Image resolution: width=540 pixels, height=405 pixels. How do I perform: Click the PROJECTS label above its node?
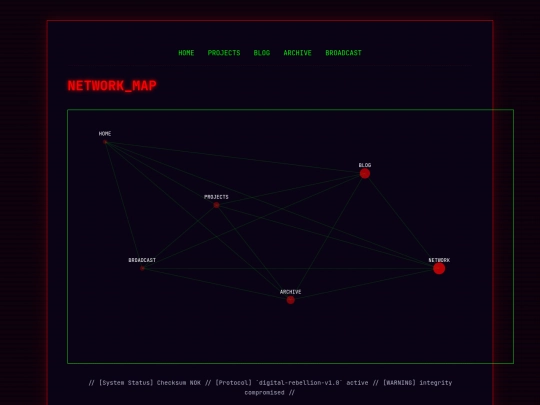click(216, 197)
